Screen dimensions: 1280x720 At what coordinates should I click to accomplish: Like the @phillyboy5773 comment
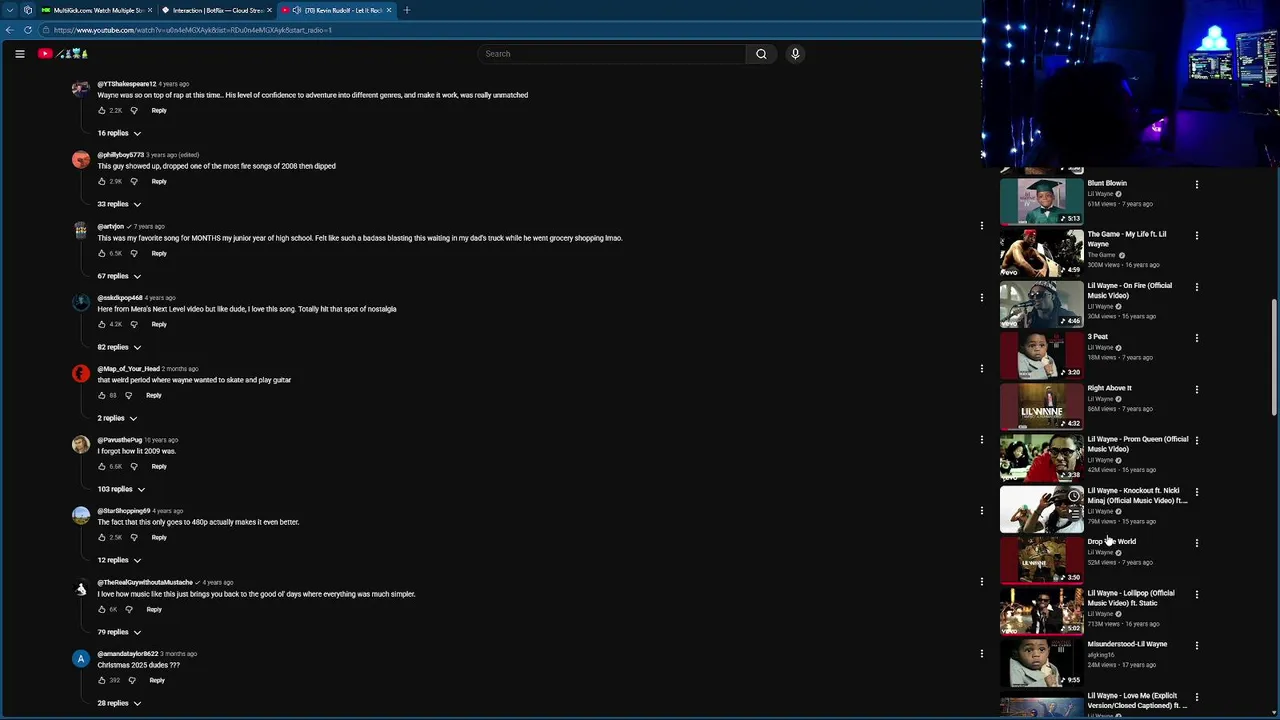pyautogui.click(x=102, y=181)
